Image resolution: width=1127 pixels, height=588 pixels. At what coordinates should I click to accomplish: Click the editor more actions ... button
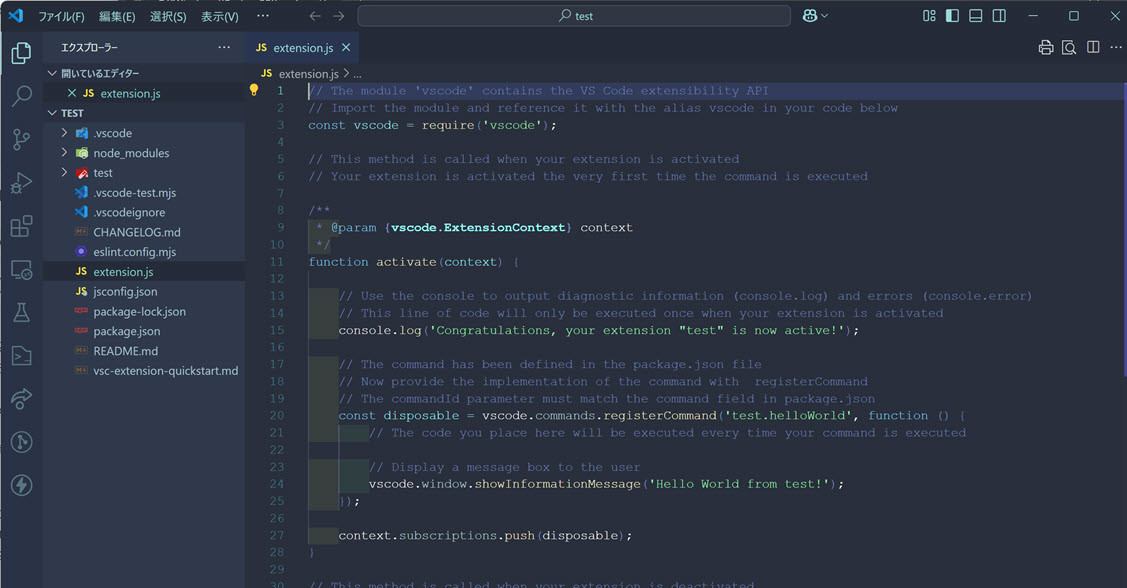tap(1117, 46)
